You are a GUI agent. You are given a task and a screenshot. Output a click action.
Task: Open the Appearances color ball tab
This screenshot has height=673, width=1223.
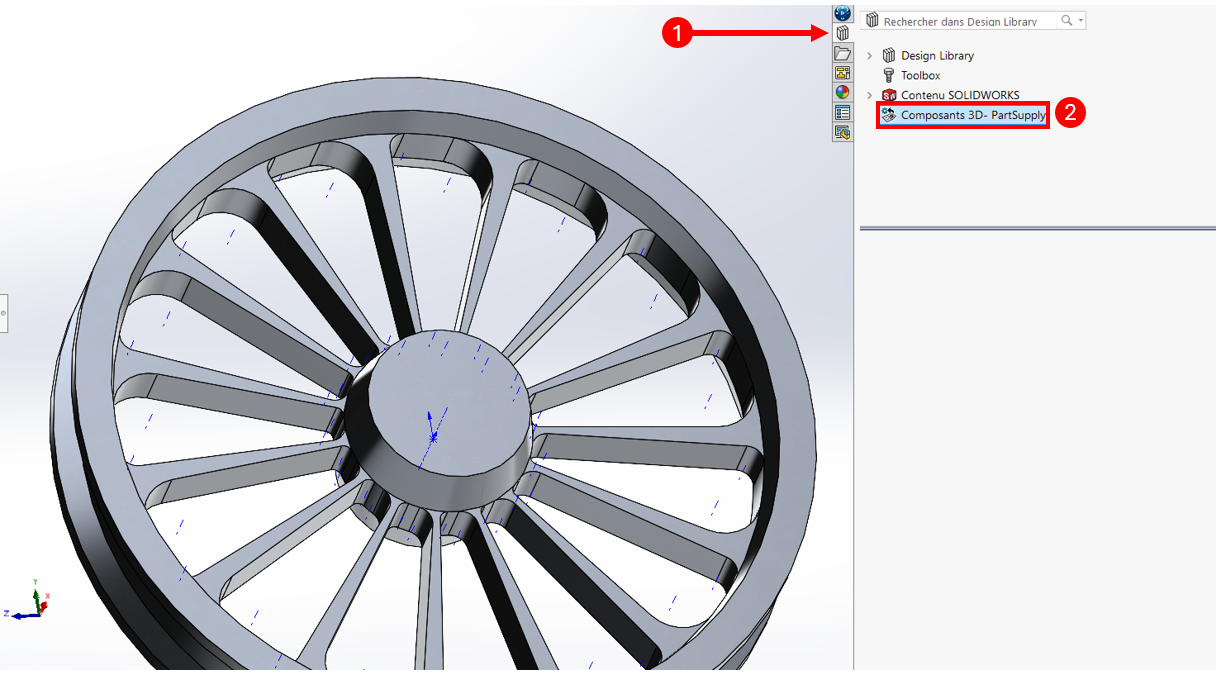tap(842, 92)
